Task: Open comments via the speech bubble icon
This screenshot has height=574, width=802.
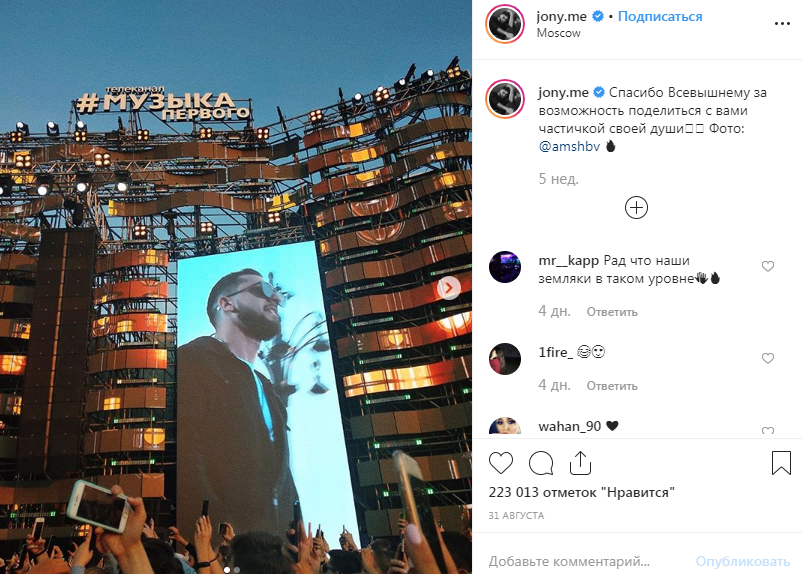Action: (541, 463)
